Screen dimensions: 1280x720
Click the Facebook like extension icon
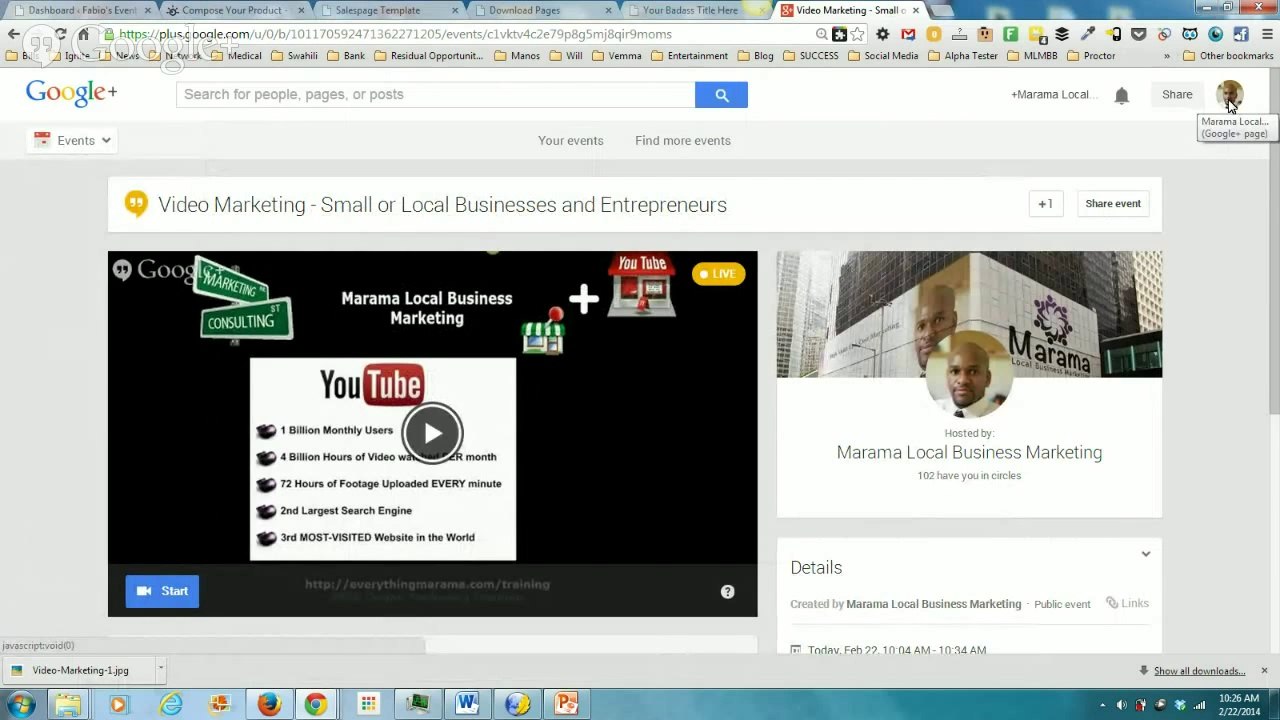(x=1241, y=34)
